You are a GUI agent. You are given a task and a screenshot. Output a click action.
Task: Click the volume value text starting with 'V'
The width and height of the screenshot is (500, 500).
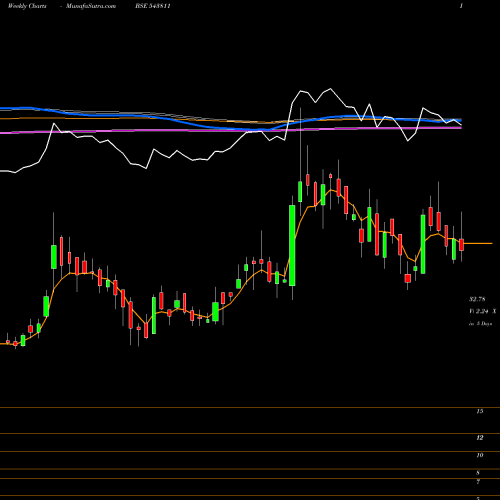coord(482,311)
